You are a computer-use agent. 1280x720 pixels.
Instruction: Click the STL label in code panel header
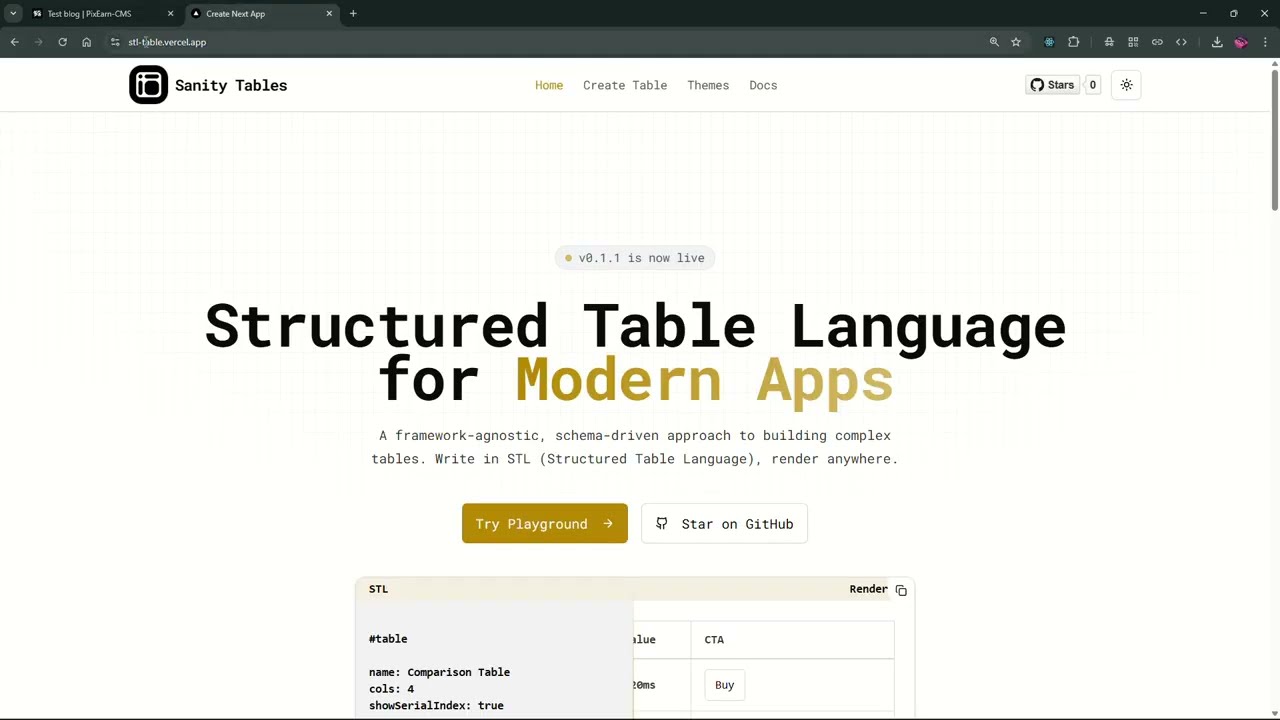point(378,589)
